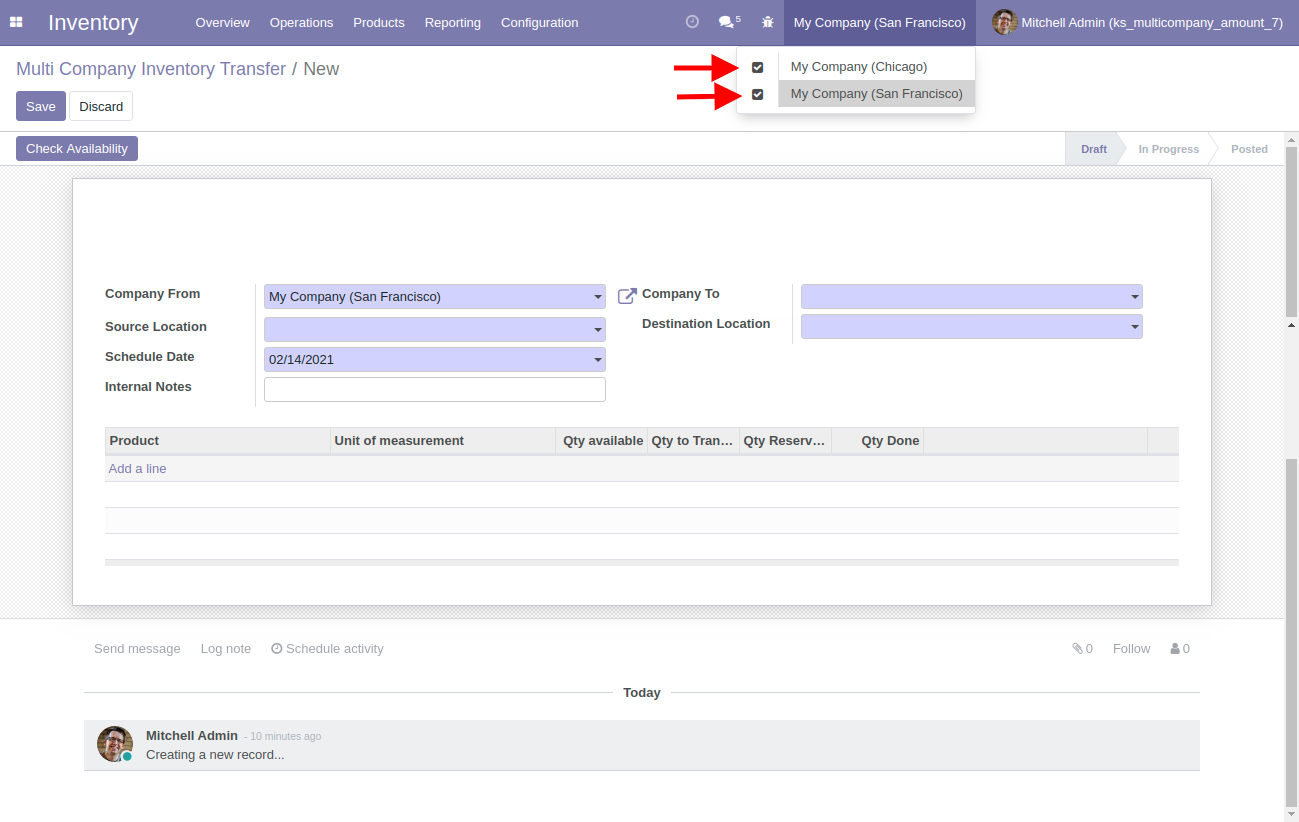Click the external link icon beside Company From
This screenshot has width=1299, height=822.
627,296
